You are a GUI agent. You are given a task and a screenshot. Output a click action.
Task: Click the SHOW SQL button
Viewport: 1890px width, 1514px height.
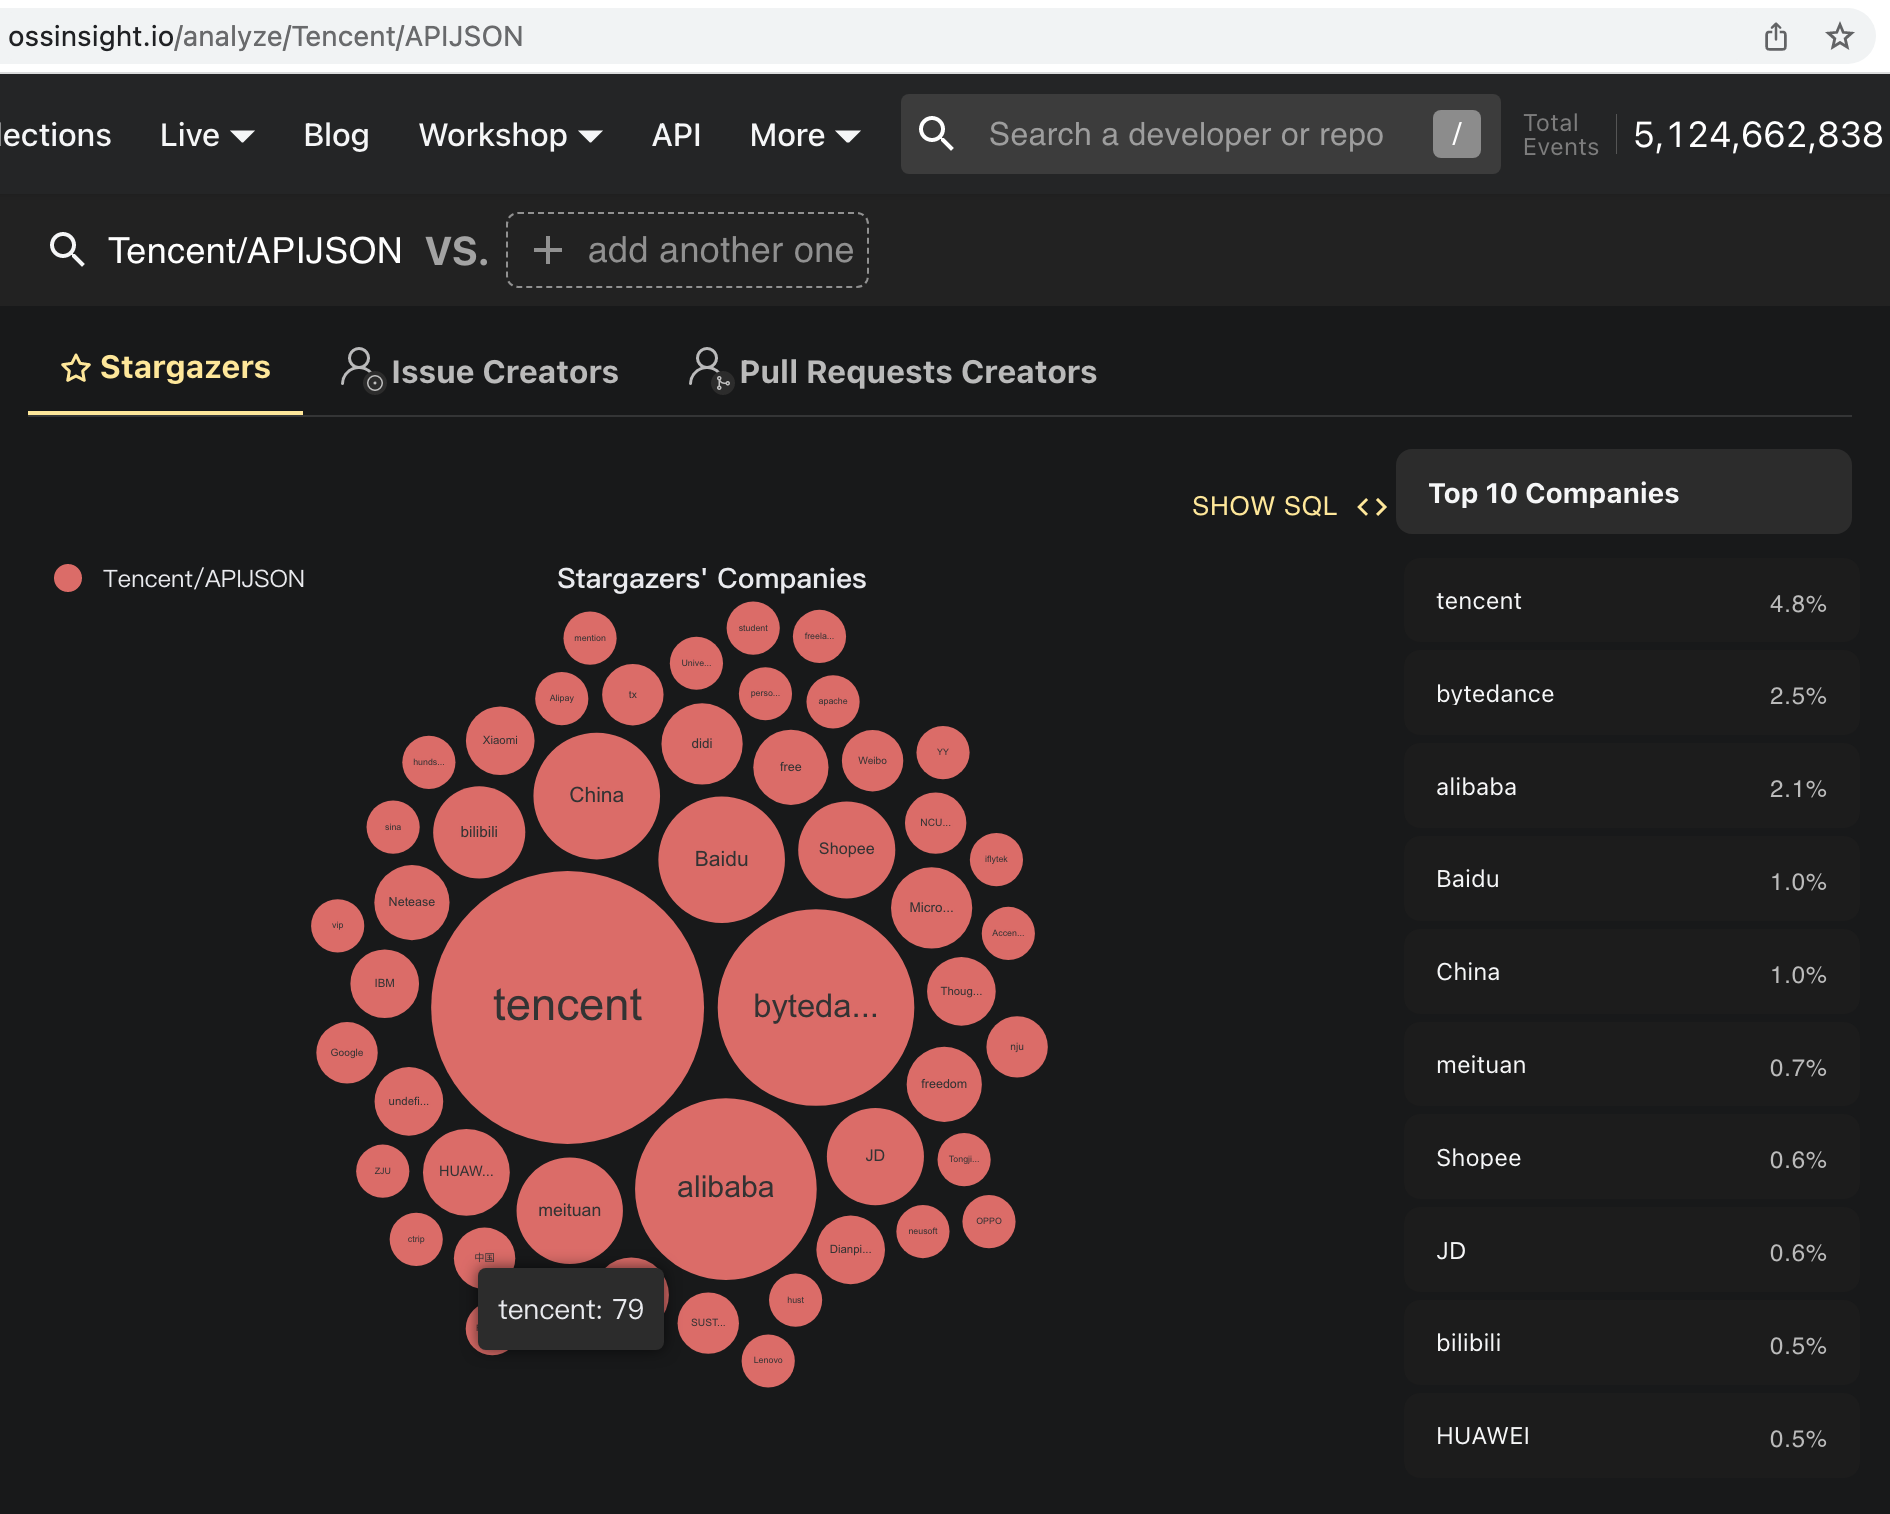(1264, 506)
